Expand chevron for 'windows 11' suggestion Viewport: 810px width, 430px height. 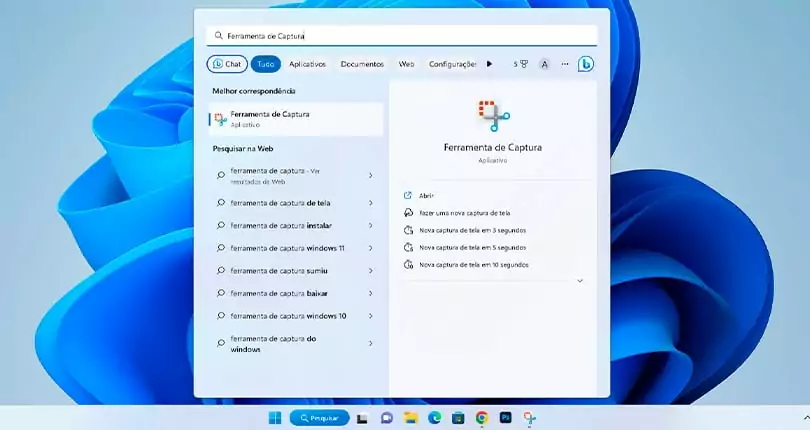pos(370,248)
